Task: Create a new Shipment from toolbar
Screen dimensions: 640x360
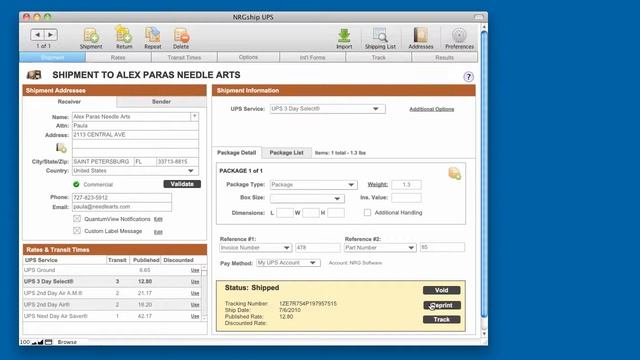Action: (x=91, y=38)
